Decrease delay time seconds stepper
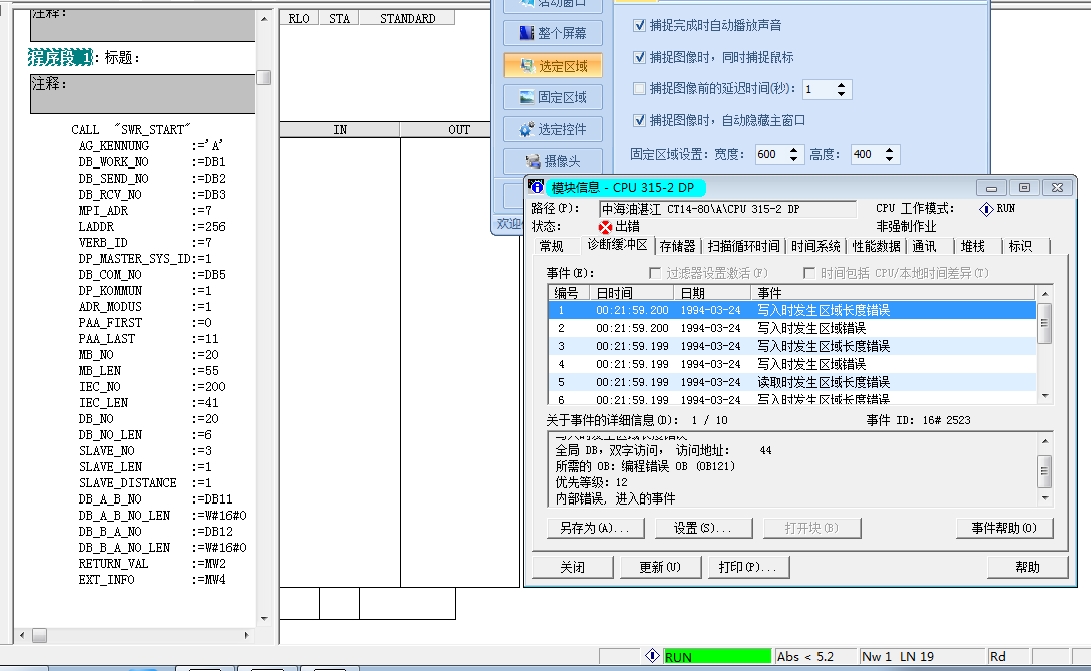Image resolution: width=1091 pixels, height=671 pixels. pyautogui.click(x=842, y=93)
